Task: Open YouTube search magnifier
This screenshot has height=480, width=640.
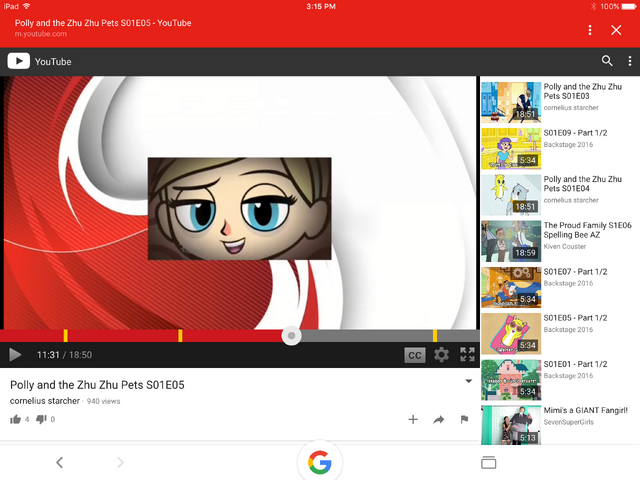Action: (x=607, y=61)
